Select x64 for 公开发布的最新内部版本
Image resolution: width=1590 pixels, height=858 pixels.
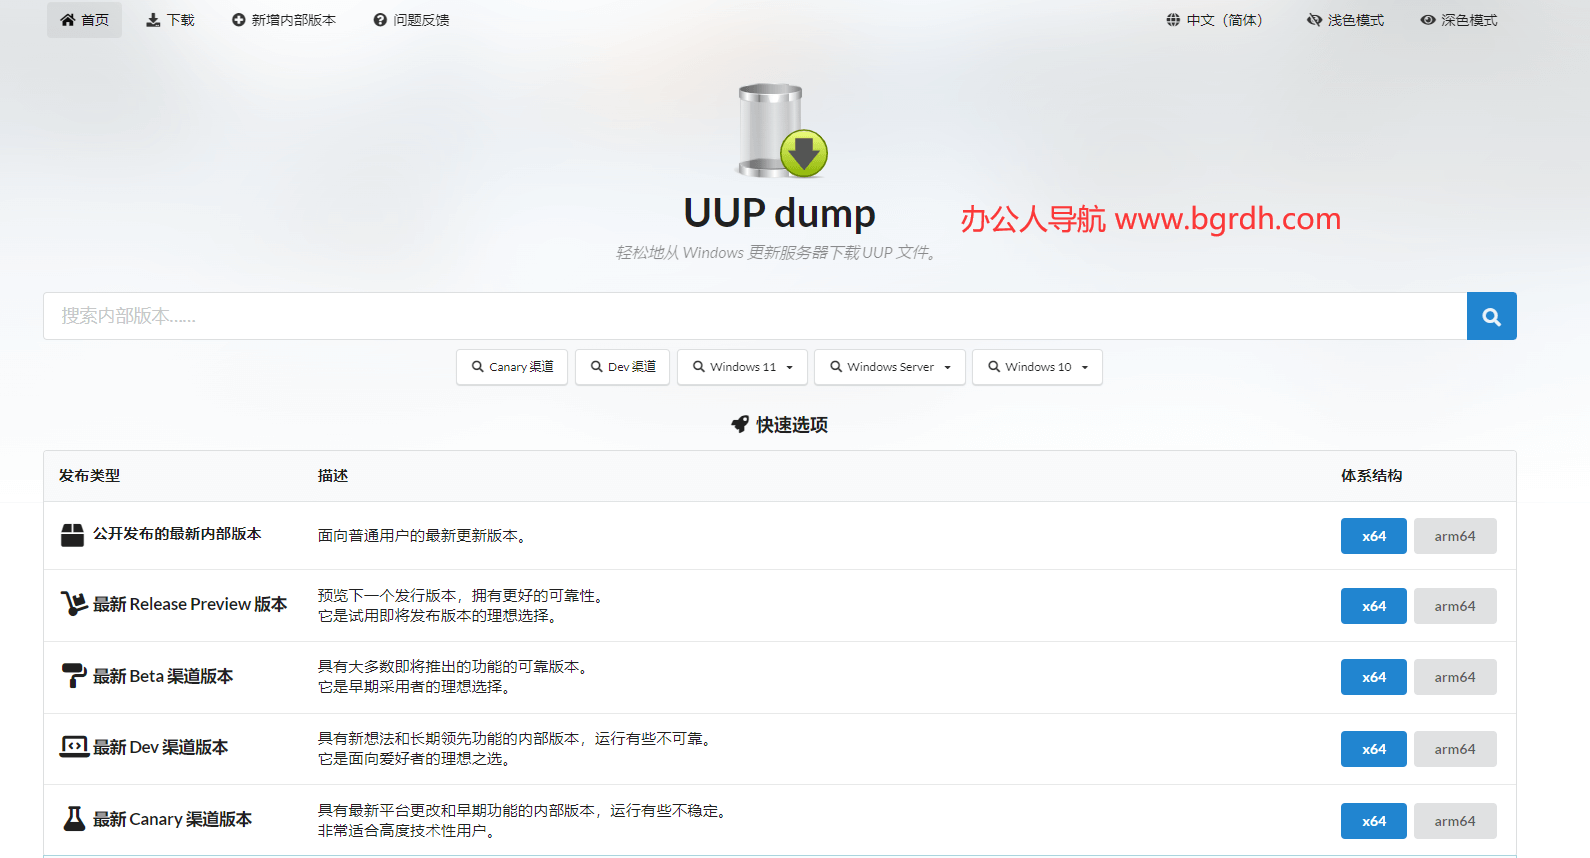coord(1374,536)
